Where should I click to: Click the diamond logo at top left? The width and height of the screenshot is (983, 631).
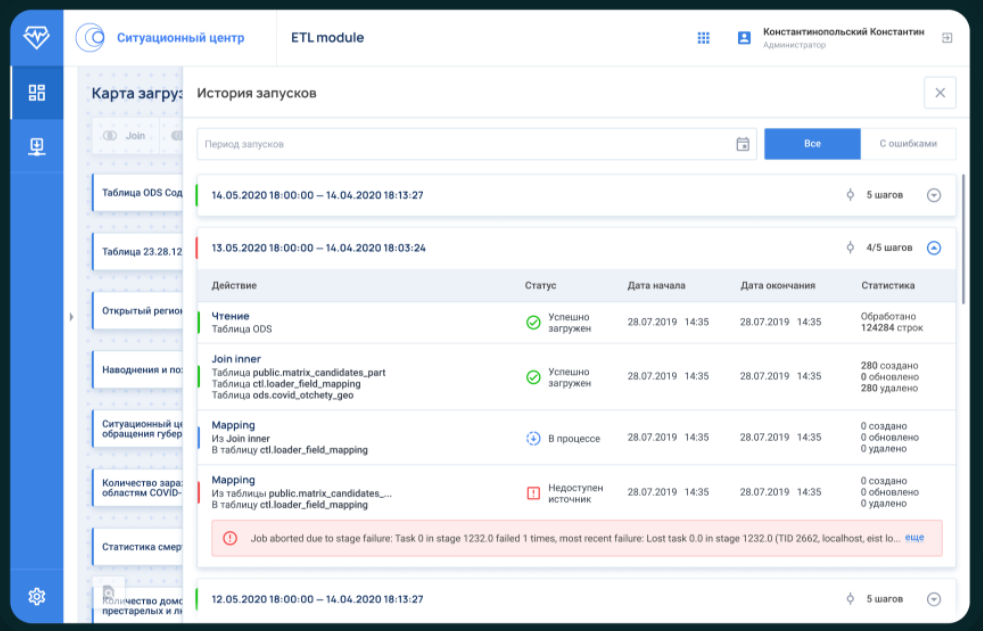36,36
